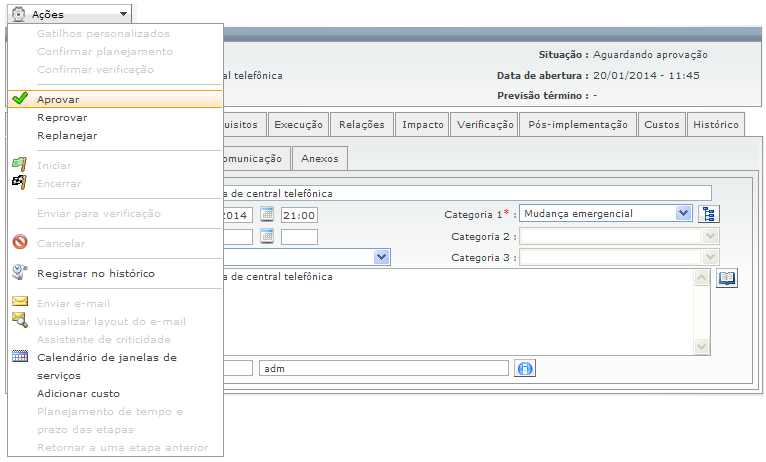Click the calendar icon beside the 21:00 time field
The width and height of the screenshot is (766, 462).
[267, 214]
